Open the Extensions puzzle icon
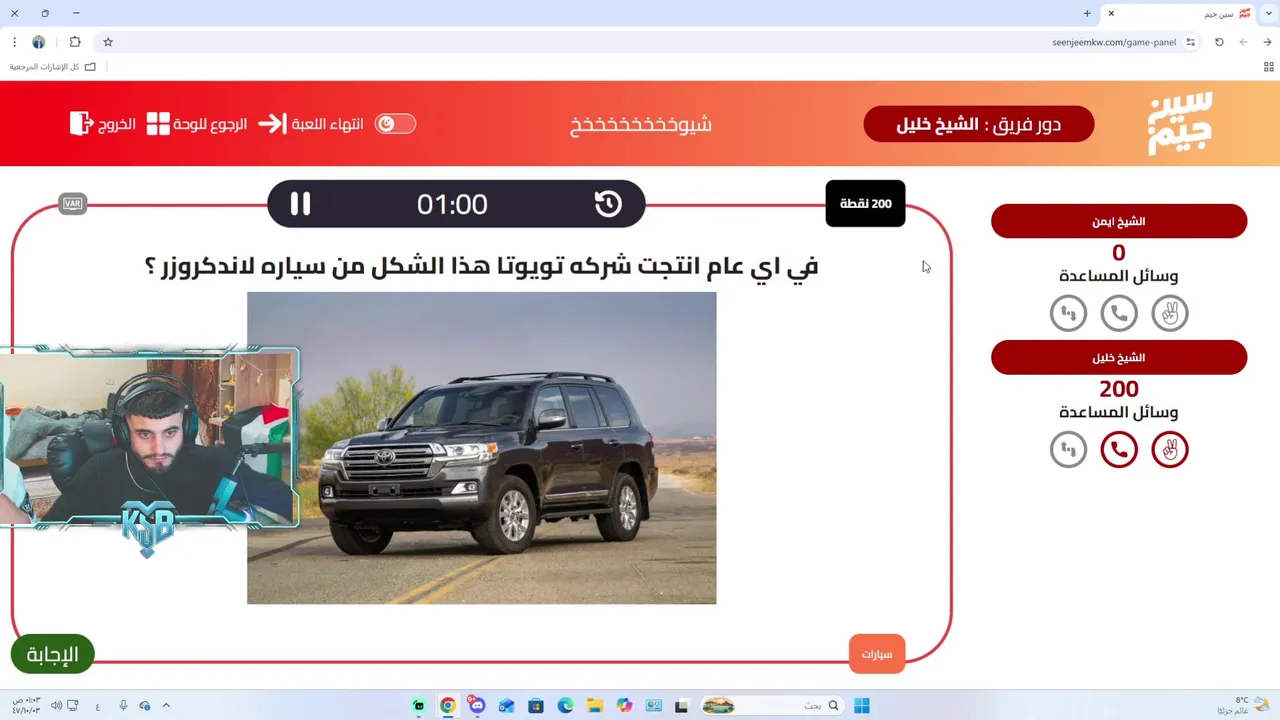This screenshot has height=720, width=1280. pyautogui.click(x=75, y=42)
